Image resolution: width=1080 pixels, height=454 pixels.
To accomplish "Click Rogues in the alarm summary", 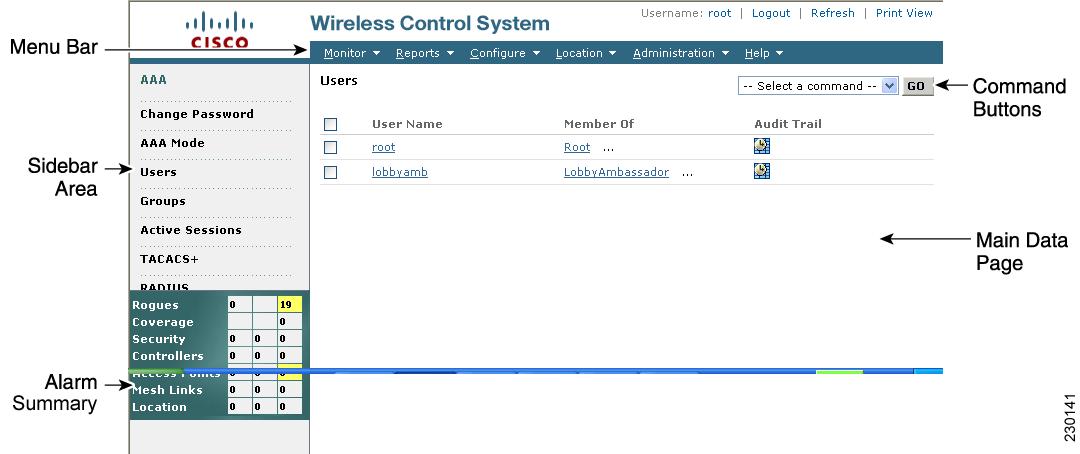I will tap(155, 305).
